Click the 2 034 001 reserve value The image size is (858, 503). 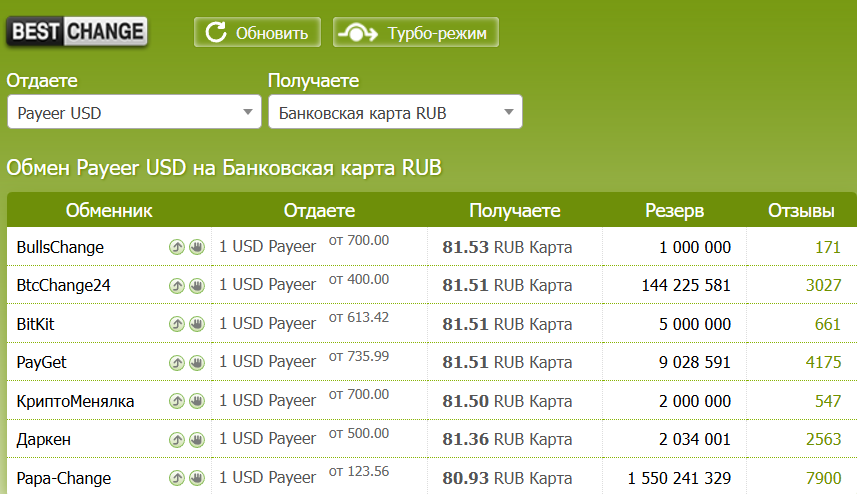click(695, 440)
